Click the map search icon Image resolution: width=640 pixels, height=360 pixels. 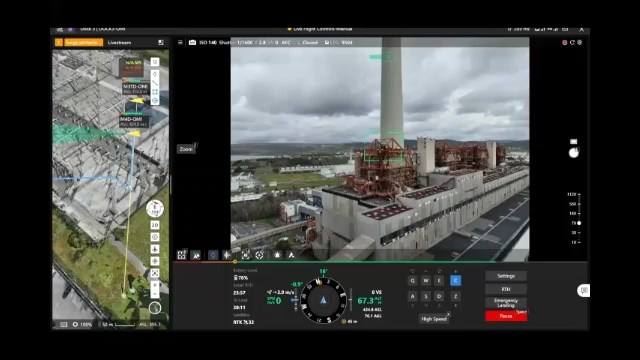(x=155, y=62)
